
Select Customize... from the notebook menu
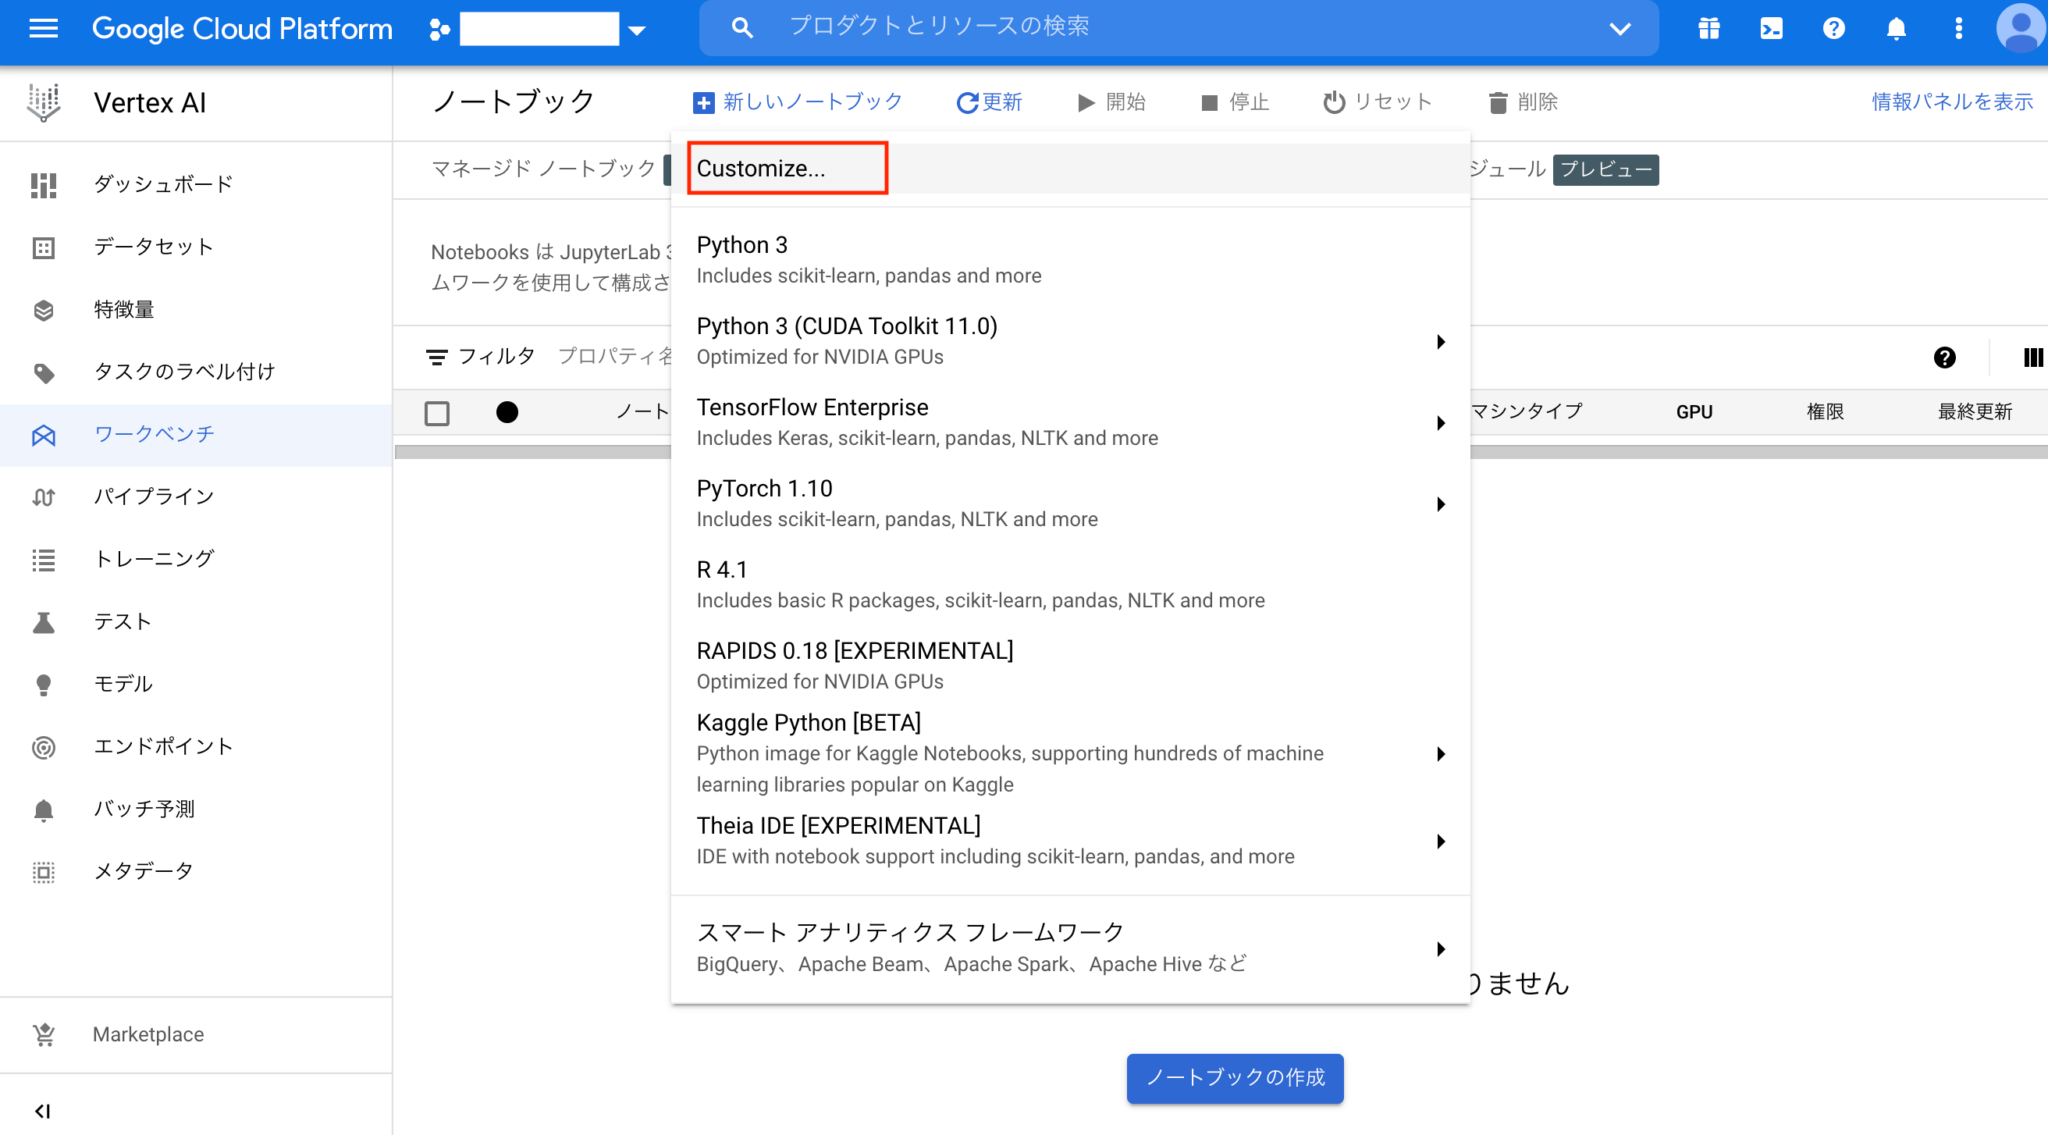point(762,168)
